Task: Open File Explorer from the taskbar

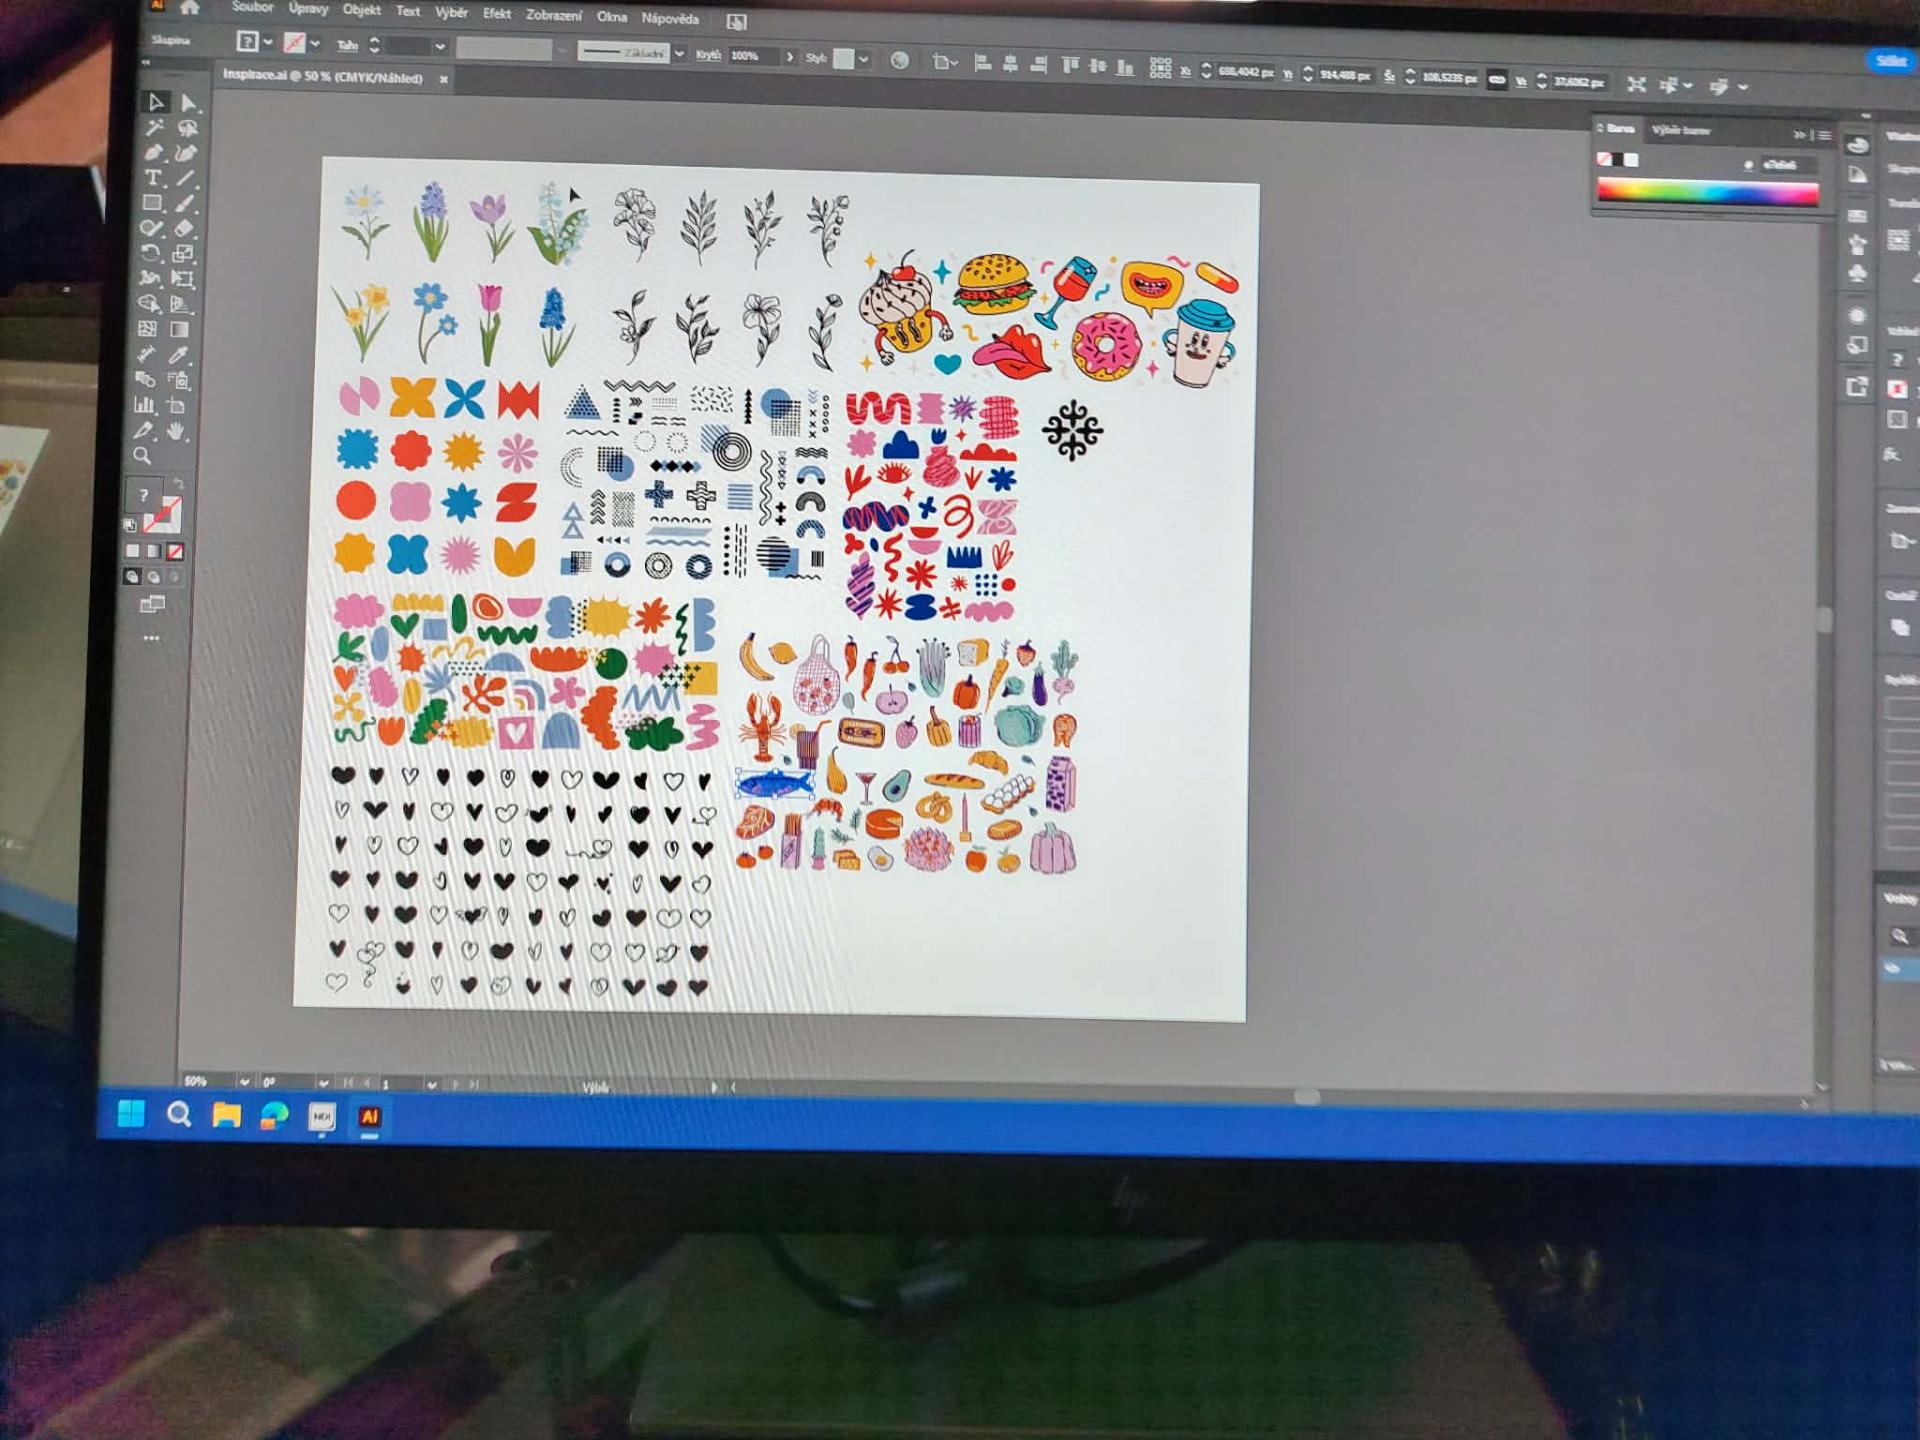Action: tap(227, 1115)
